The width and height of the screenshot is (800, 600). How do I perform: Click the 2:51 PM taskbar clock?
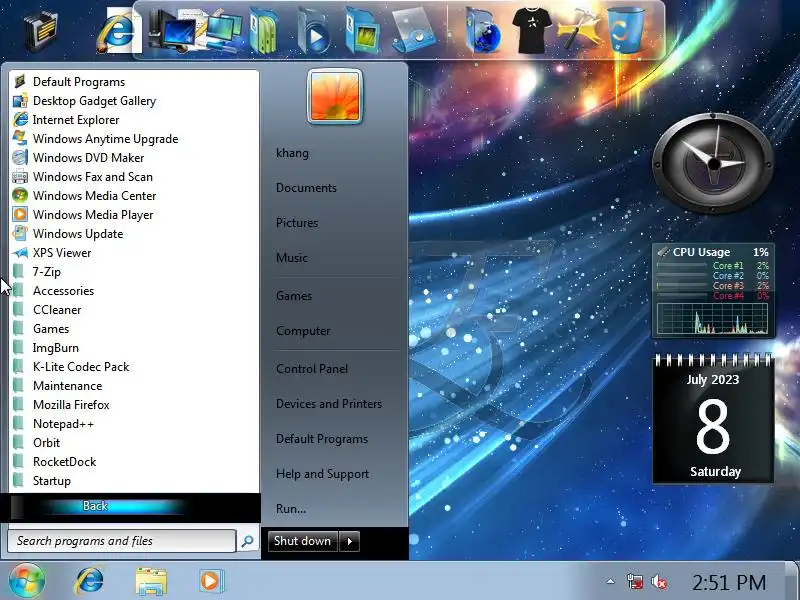(x=729, y=582)
